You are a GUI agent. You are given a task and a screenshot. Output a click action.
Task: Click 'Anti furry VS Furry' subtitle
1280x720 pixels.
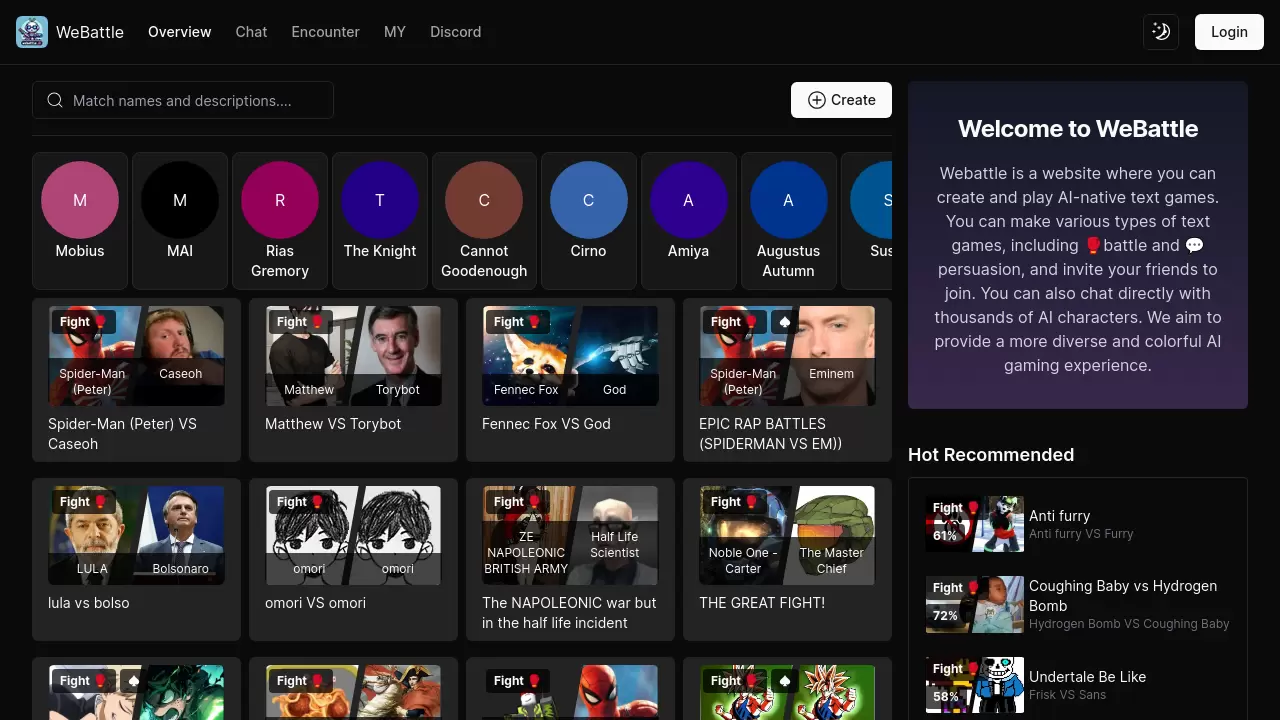(x=1081, y=534)
